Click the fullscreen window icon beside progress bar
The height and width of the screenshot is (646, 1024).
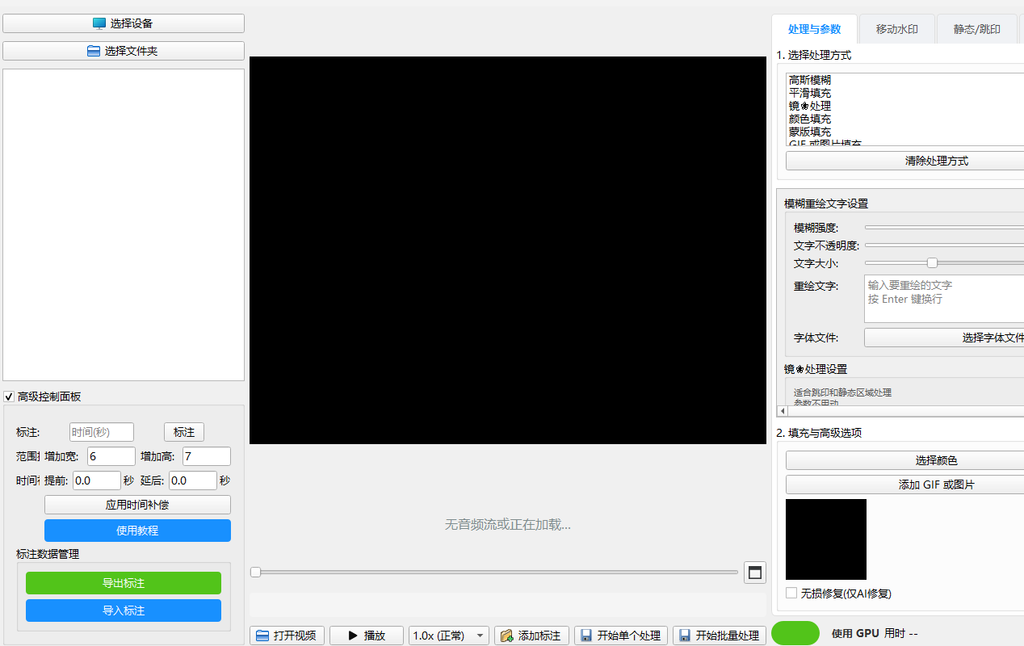[755, 573]
